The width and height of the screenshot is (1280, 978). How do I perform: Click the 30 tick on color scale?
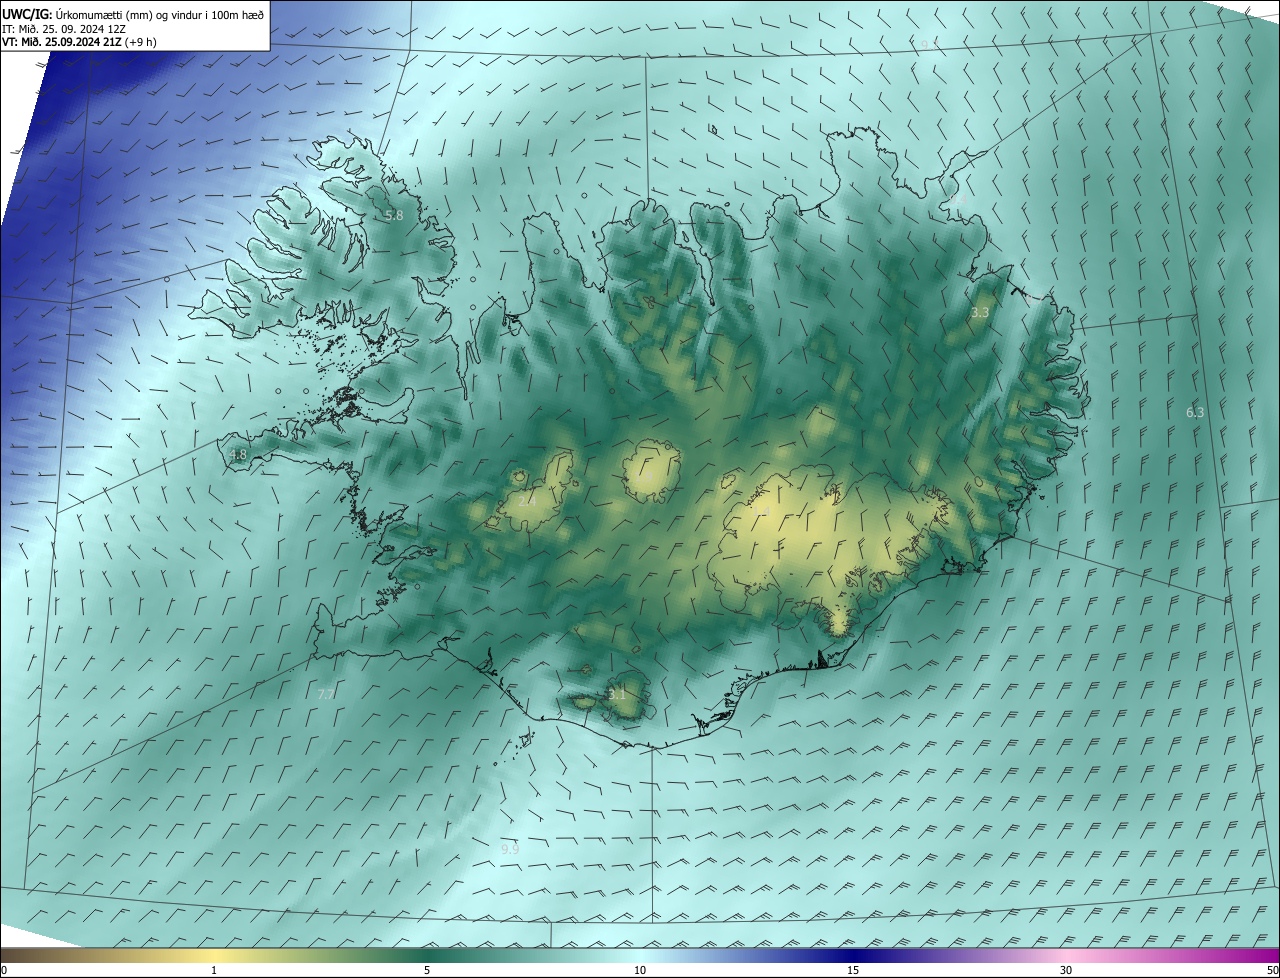click(x=1066, y=970)
